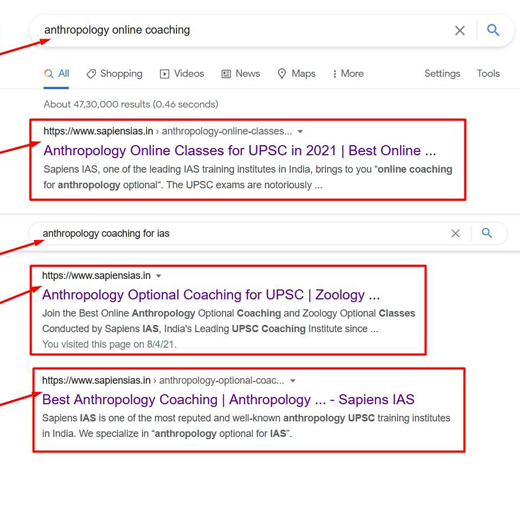520x530 pixels.
Task: Expand dropdown arrow beside plain sapiensias.in URL
Action: pos(158,276)
